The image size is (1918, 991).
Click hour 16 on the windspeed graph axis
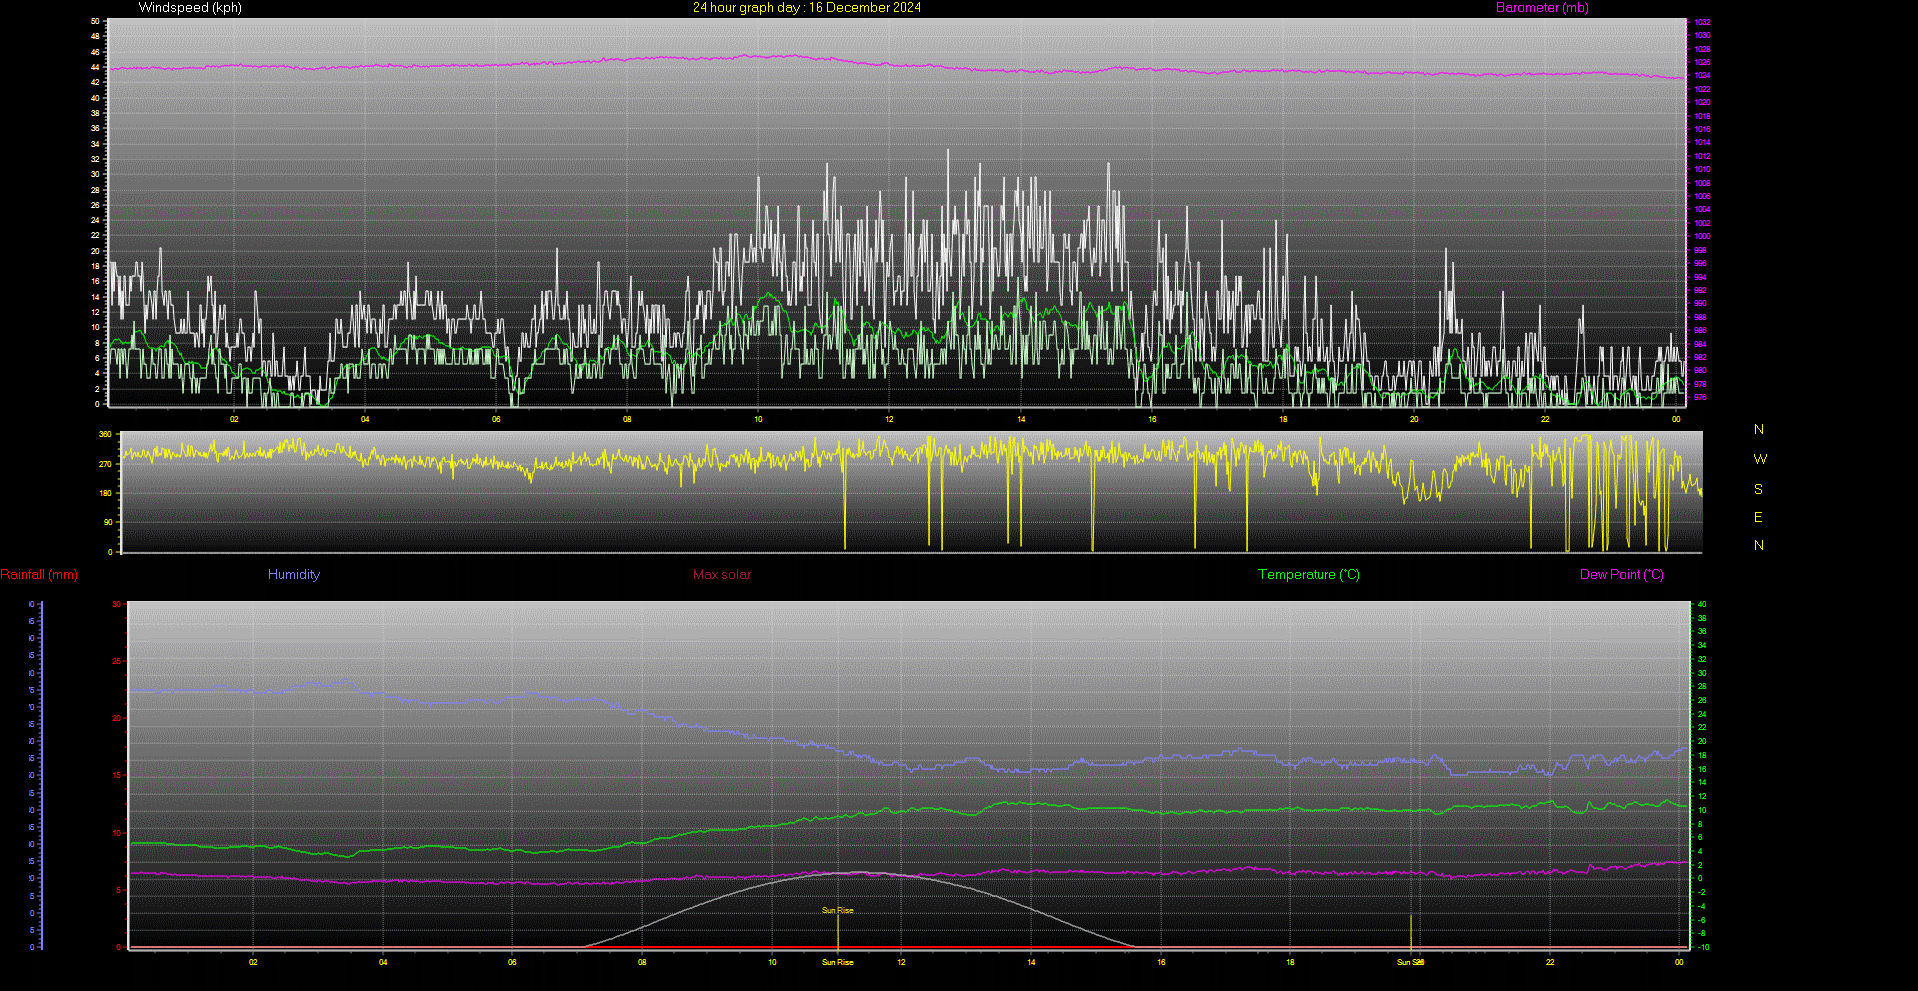pyautogui.click(x=1152, y=420)
